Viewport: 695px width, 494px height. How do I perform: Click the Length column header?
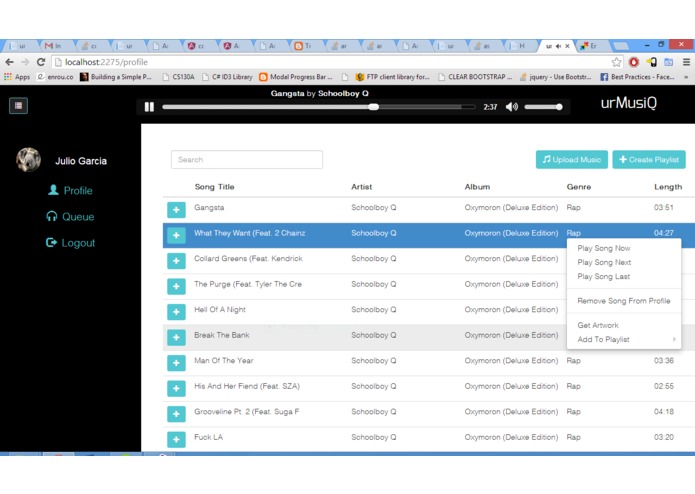(668, 187)
